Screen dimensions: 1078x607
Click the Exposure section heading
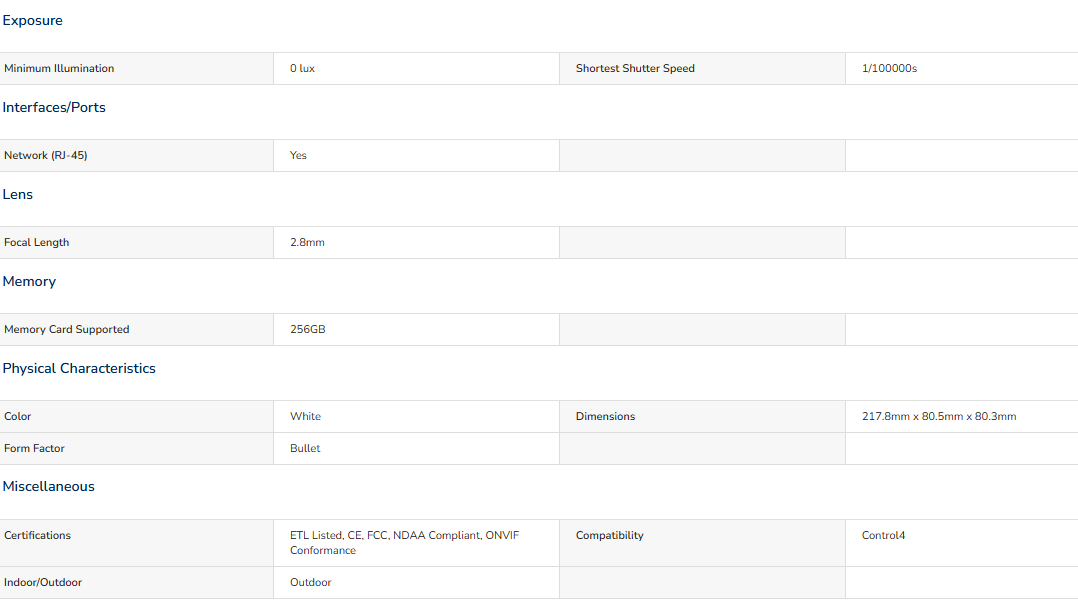(x=32, y=21)
